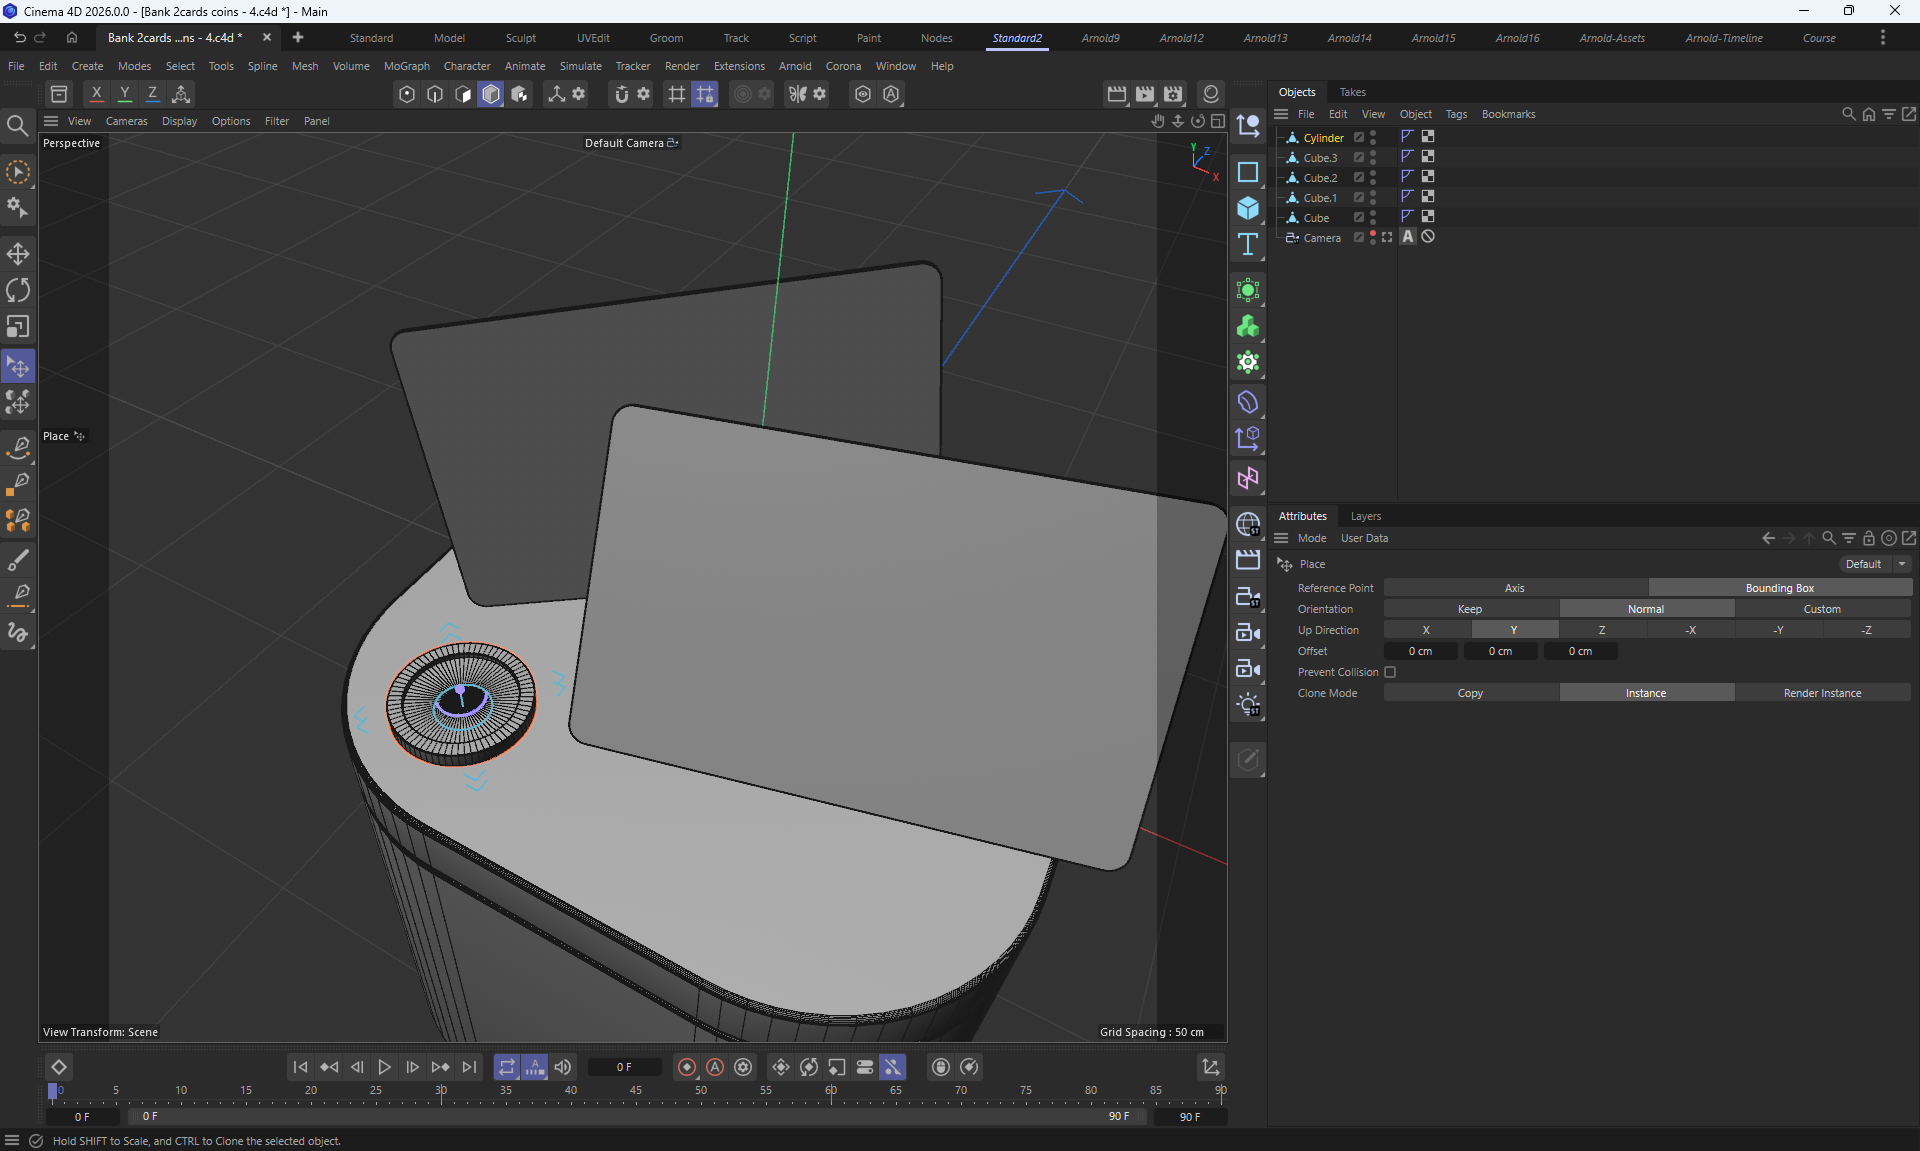
Task: Add a Cube primitive from the object palette
Action: pyautogui.click(x=1247, y=208)
